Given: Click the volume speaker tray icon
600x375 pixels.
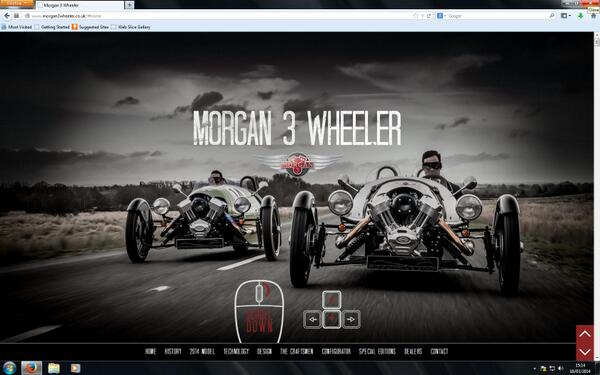Looking at the screenshot, I should pyautogui.click(x=561, y=369).
